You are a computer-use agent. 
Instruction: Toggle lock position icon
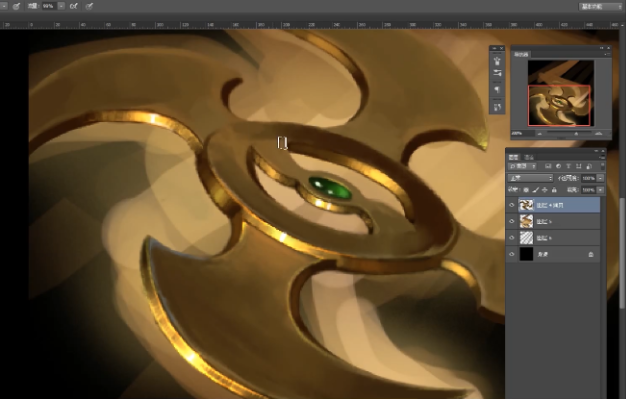(x=545, y=190)
